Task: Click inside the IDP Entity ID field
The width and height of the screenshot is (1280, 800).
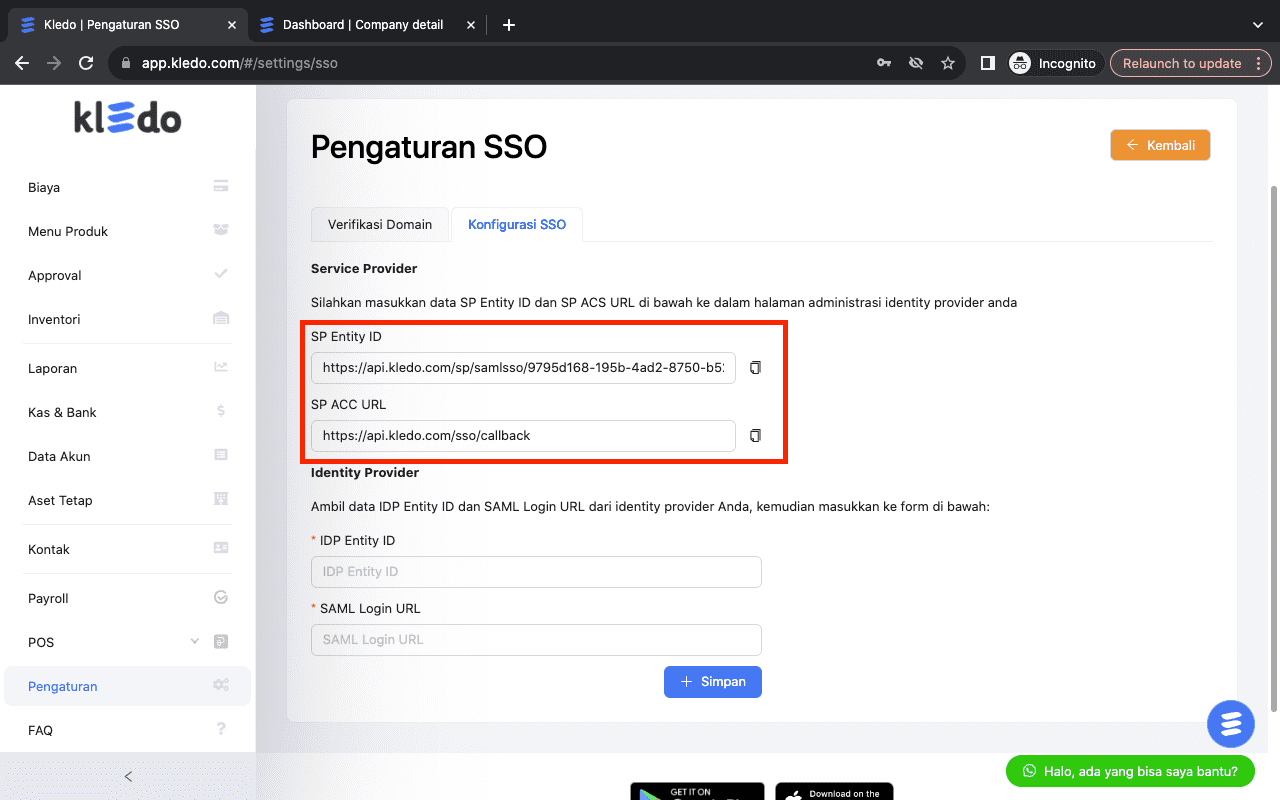Action: click(536, 571)
